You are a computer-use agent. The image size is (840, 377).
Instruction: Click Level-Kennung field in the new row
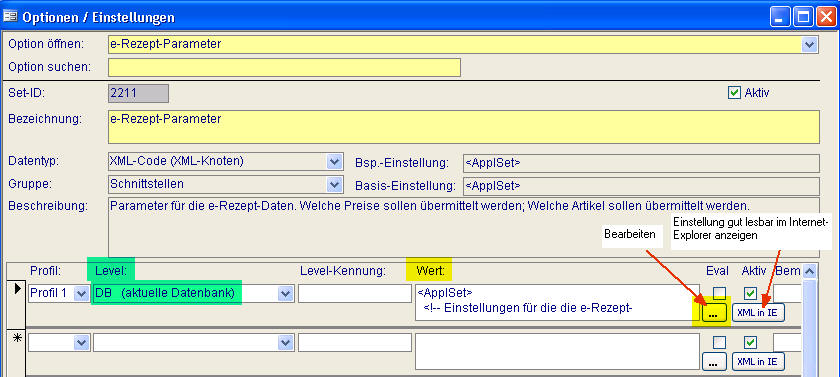click(x=355, y=343)
